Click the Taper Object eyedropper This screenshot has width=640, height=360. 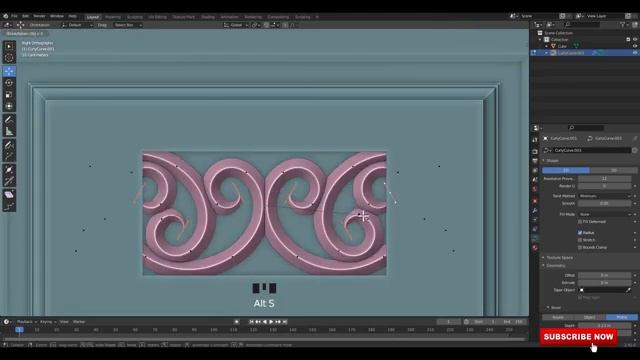tap(628, 290)
